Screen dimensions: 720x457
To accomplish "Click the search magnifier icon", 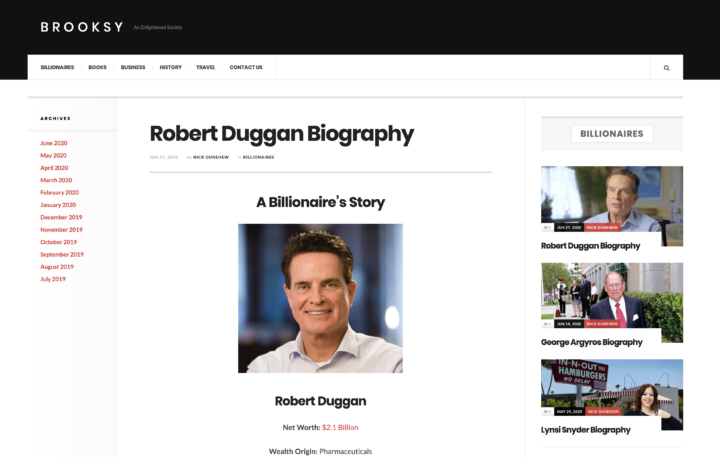I will click(x=666, y=68).
